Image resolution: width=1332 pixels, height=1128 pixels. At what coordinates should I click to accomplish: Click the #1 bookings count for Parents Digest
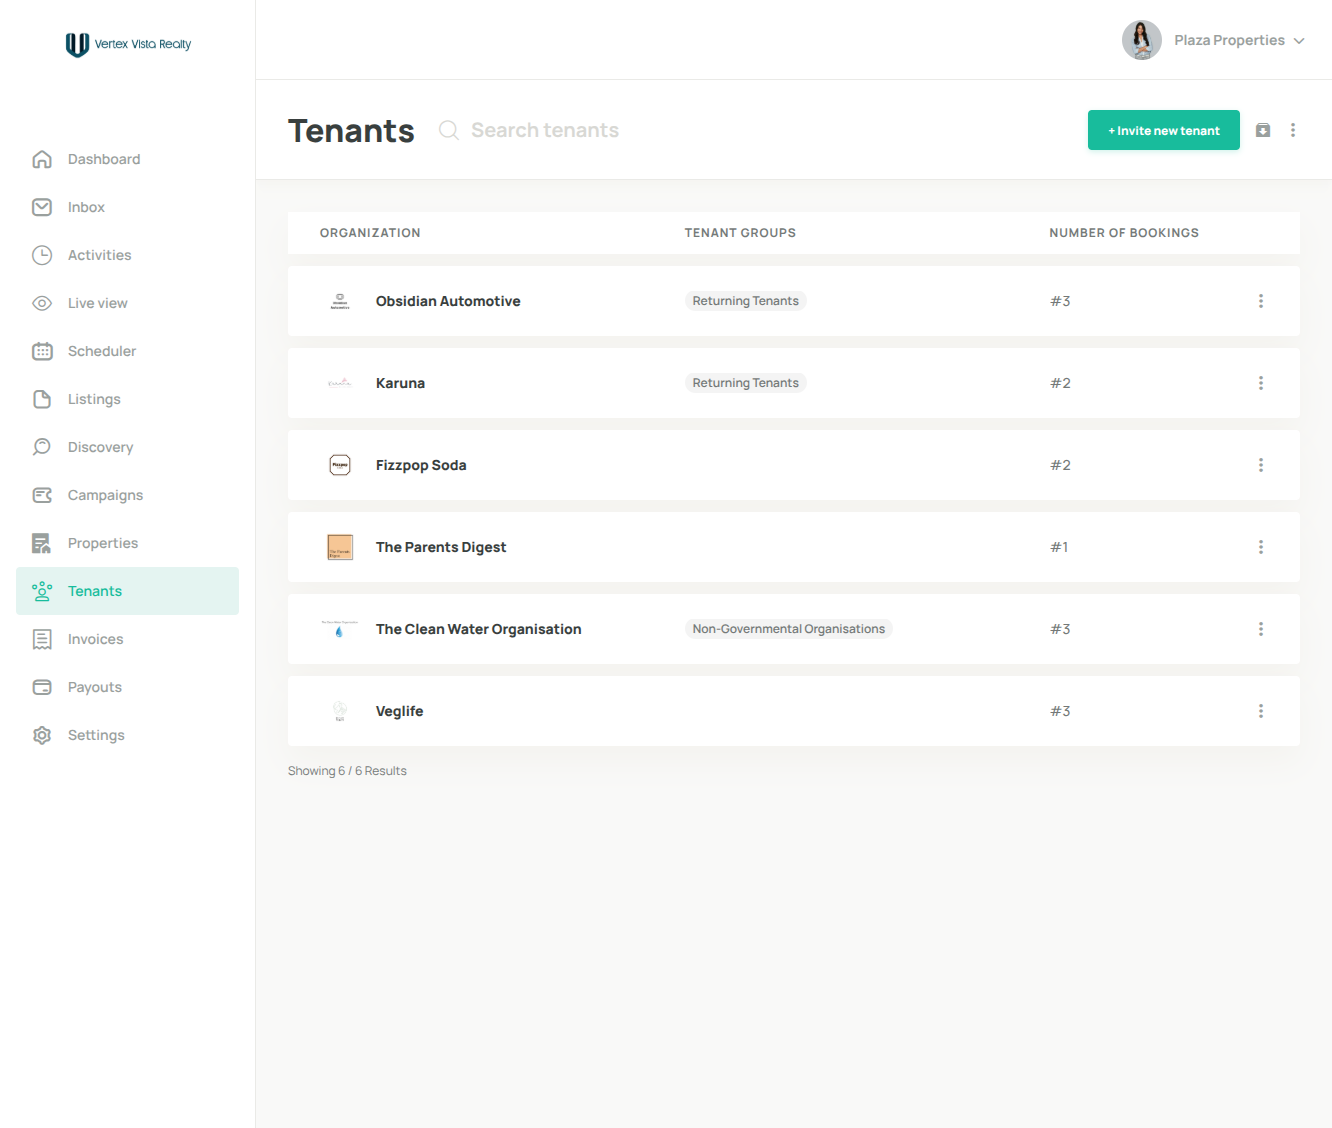pyautogui.click(x=1059, y=547)
